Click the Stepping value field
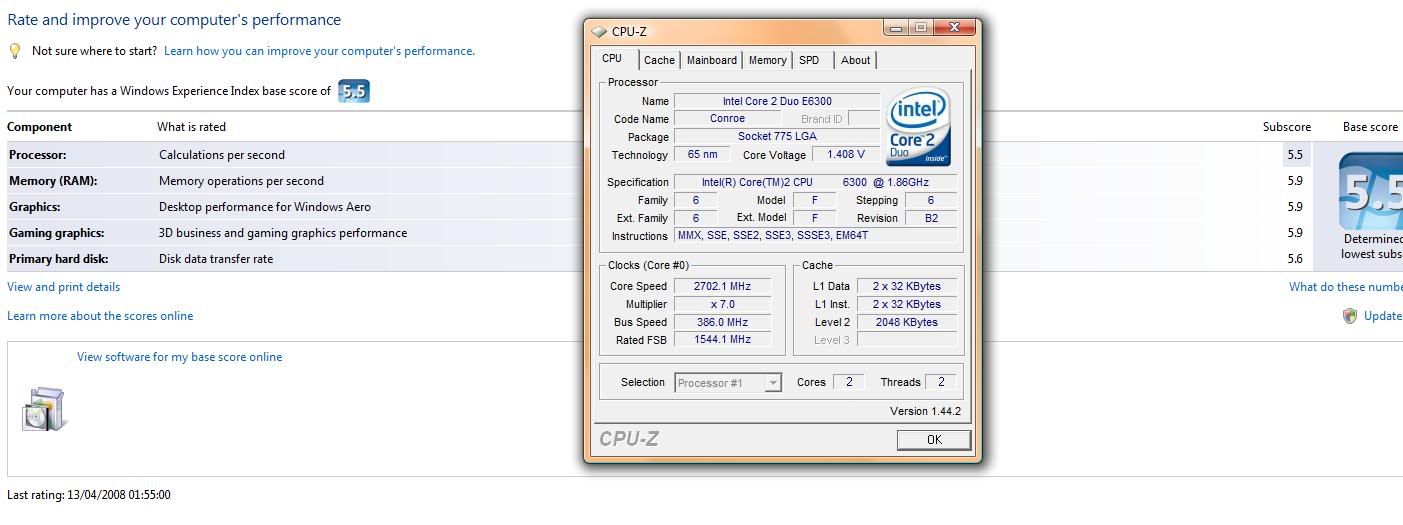 pos(931,200)
